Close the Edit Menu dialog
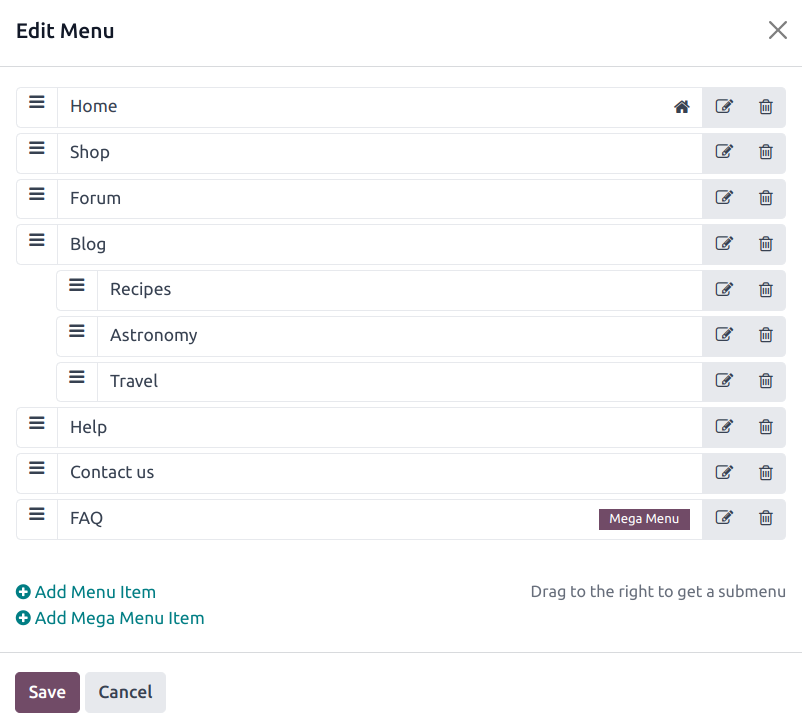This screenshot has width=802, height=719. click(777, 30)
